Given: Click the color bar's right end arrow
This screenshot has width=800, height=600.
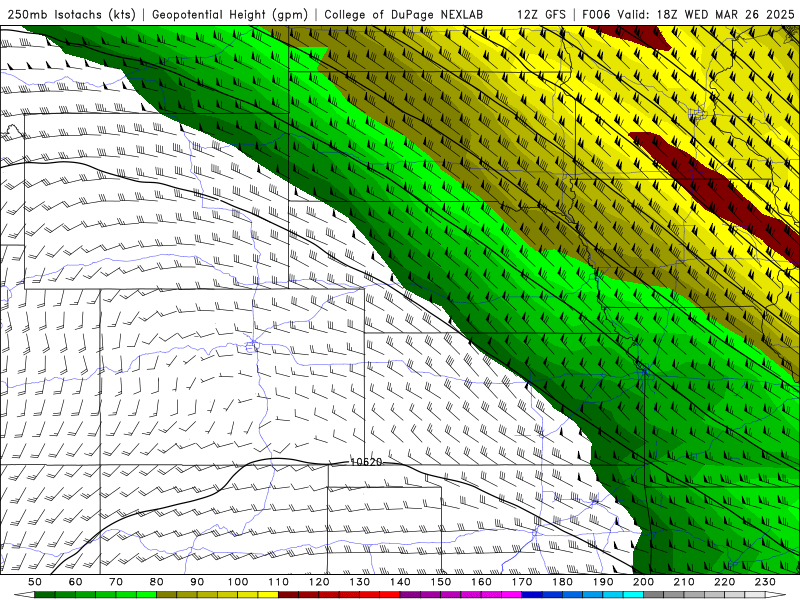Looking at the screenshot, I should [x=776, y=595].
